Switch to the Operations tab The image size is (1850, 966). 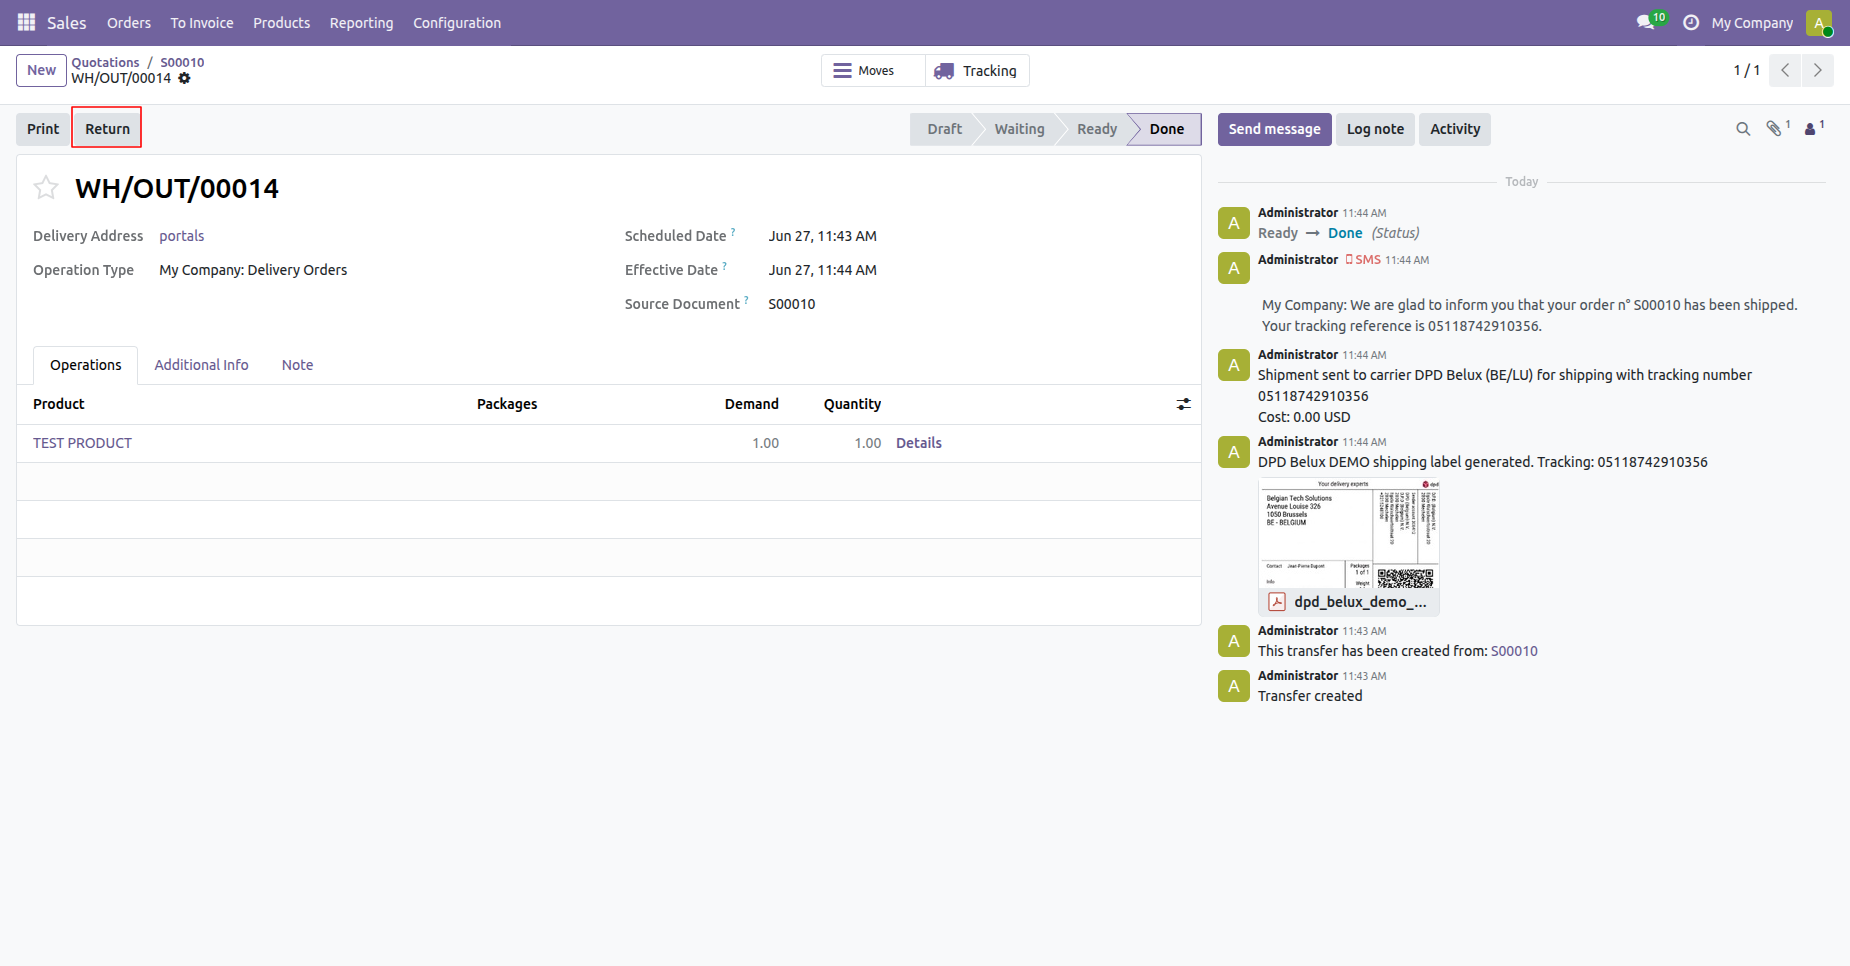86,365
